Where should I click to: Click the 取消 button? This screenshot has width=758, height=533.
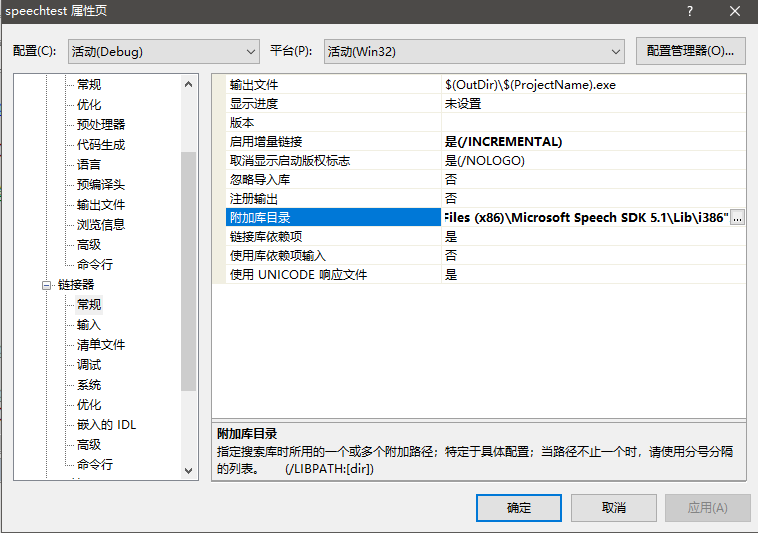click(614, 507)
